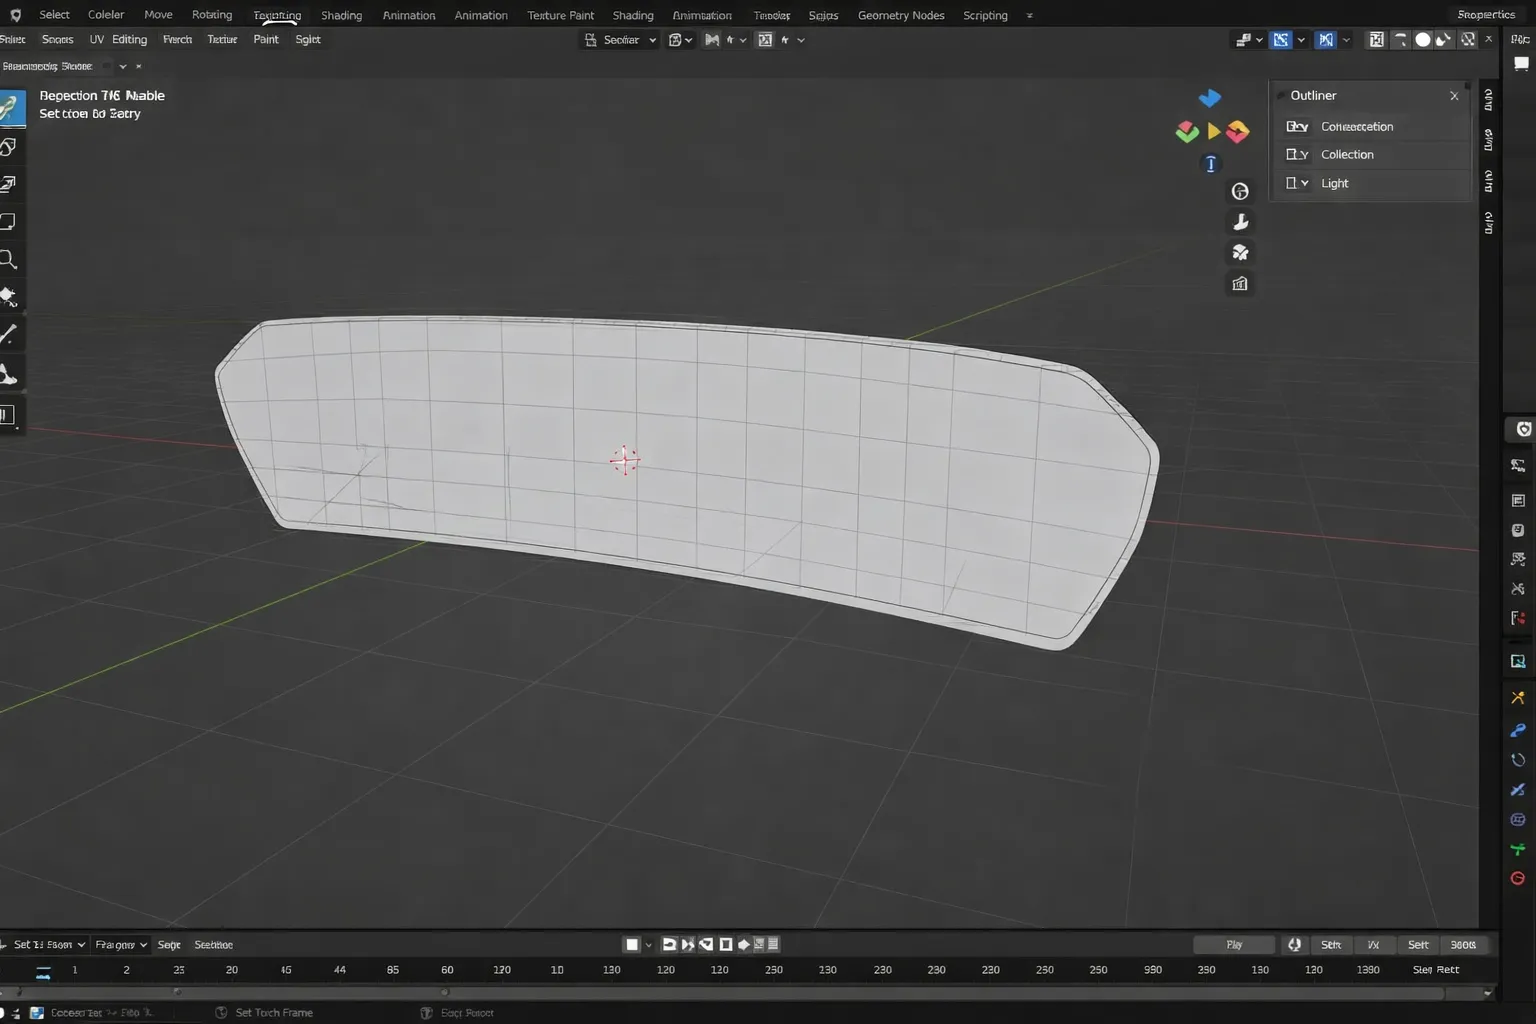Image resolution: width=1536 pixels, height=1024 pixels.
Task: Open the Geometry Nodes workspace tab
Action: click(900, 15)
